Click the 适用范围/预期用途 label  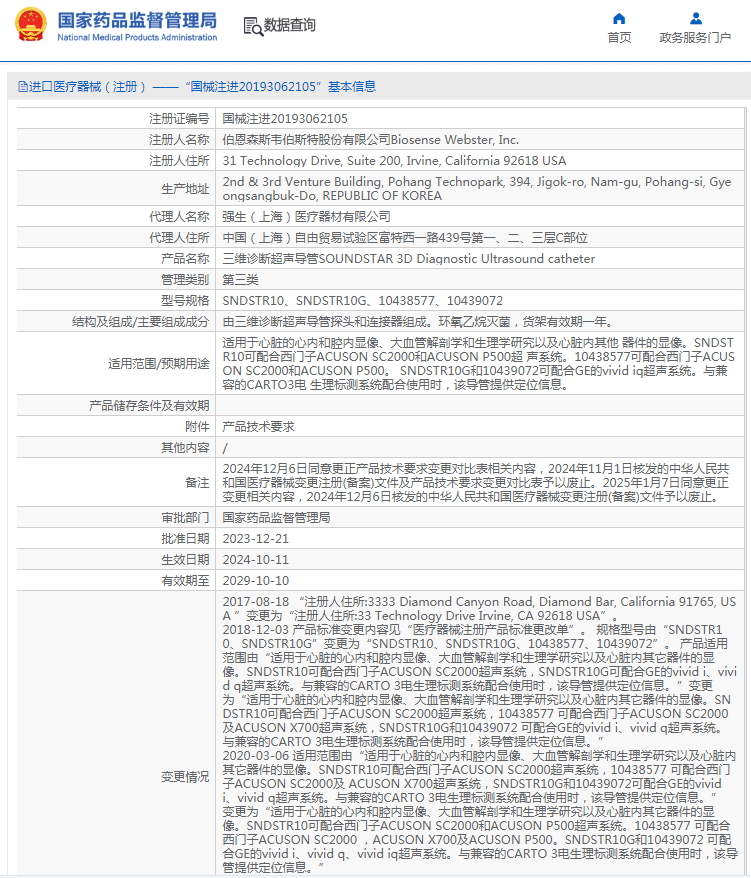coord(158,364)
